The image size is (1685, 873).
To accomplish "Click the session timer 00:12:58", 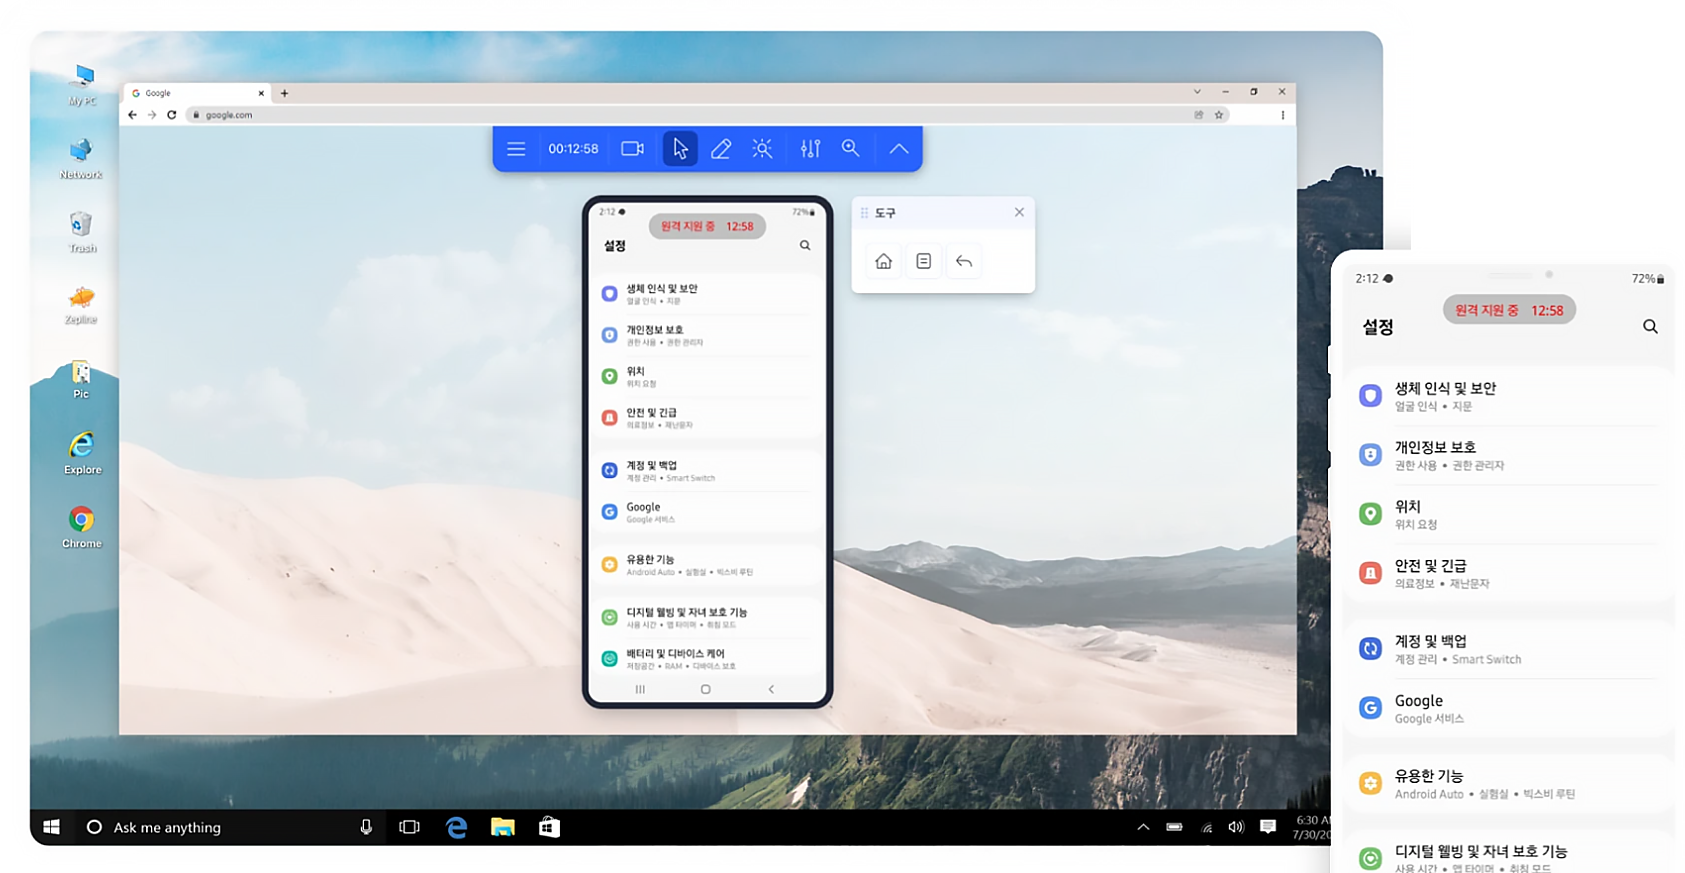I will click(573, 149).
